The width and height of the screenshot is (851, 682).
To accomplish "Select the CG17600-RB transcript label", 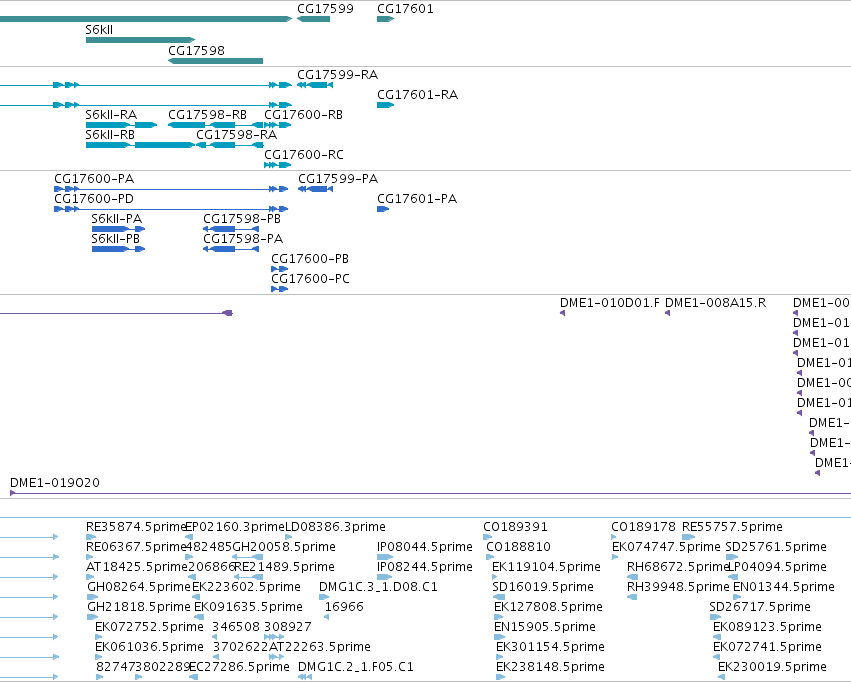I will [x=303, y=115].
